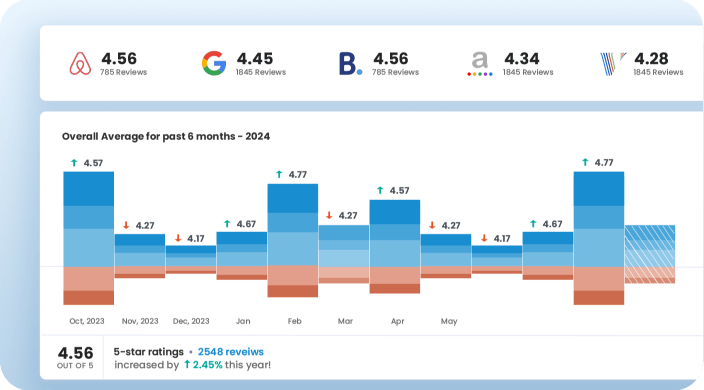Click the red down arrow above May bar

click(x=432, y=225)
